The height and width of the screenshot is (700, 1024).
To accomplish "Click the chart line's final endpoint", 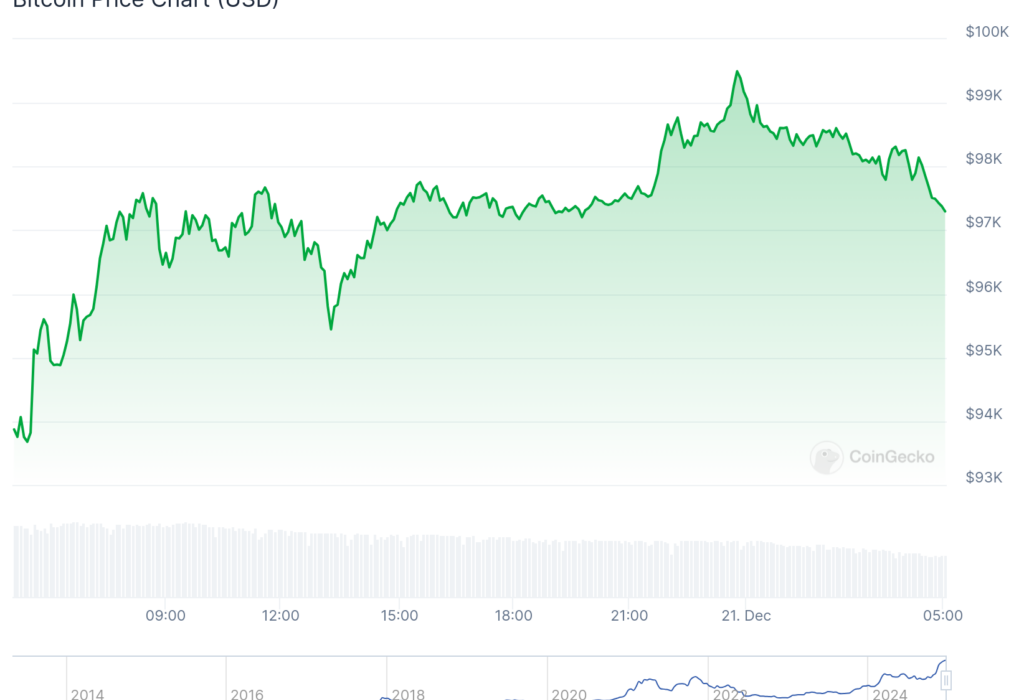I will [945, 211].
